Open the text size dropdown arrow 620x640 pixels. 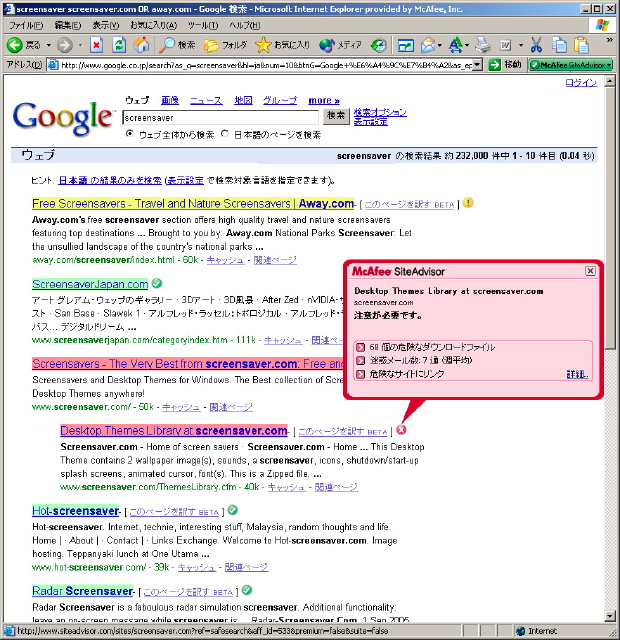(467, 45)
